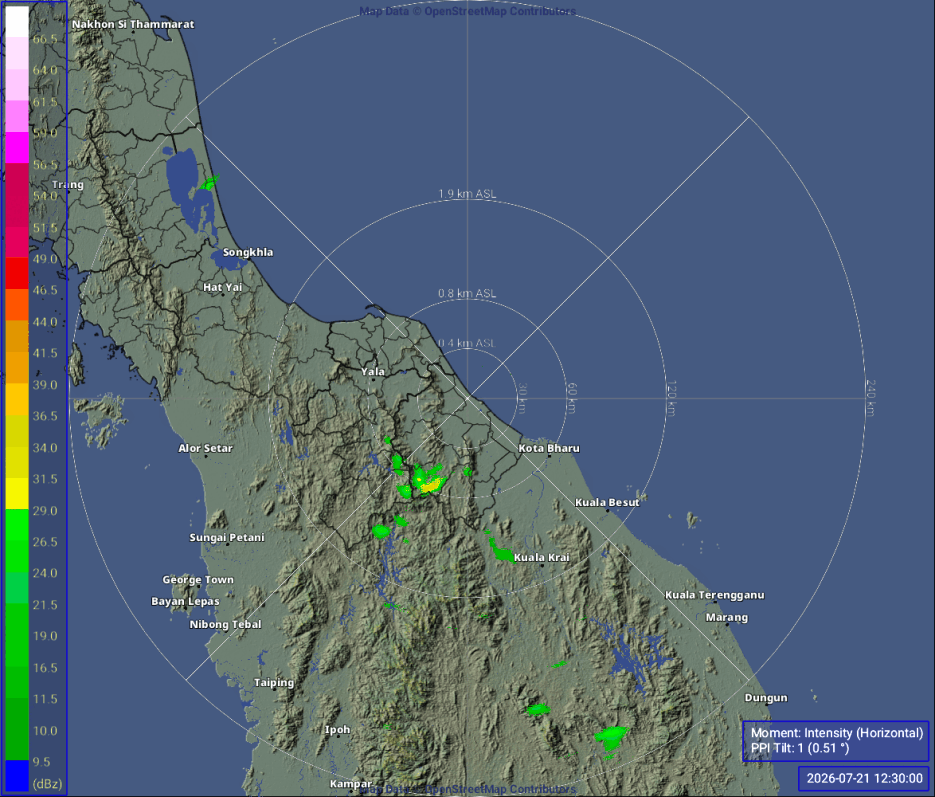Screen dimensions: 935x797
Task: Click the green radar echo near Songkhla lake
Action: [209, 182]
